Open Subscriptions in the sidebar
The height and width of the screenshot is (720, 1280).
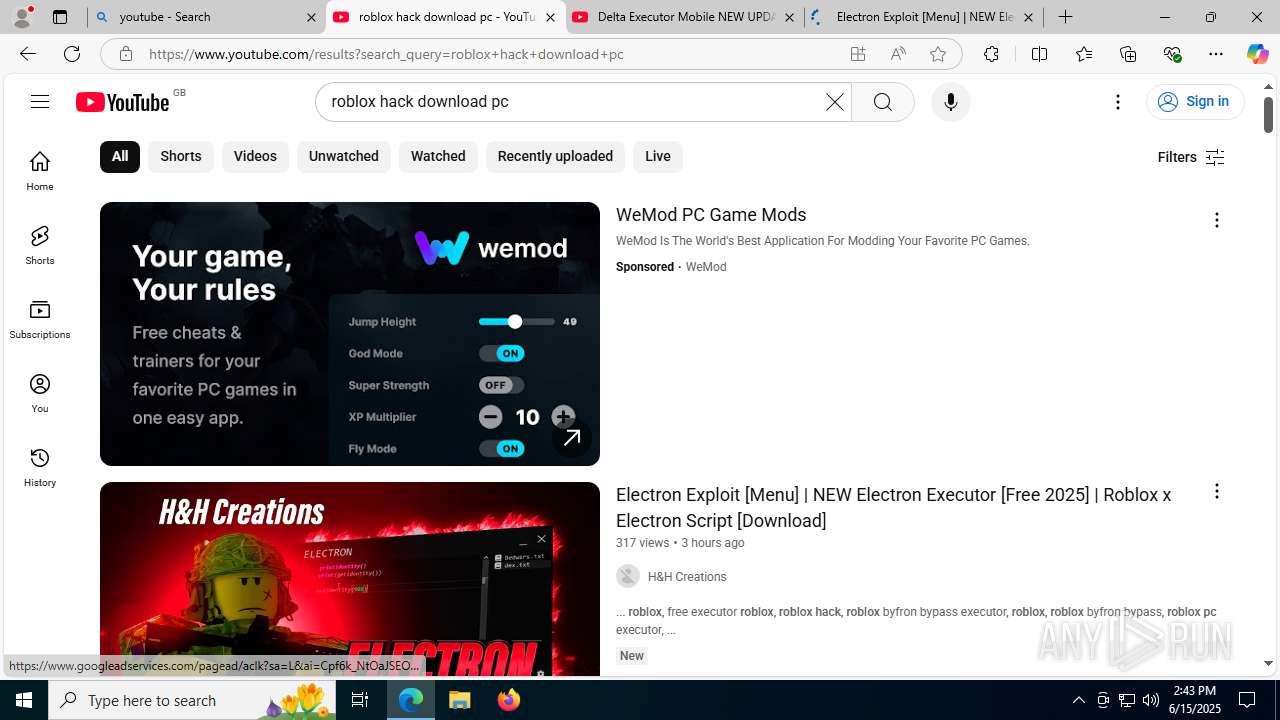pos(40,319)
